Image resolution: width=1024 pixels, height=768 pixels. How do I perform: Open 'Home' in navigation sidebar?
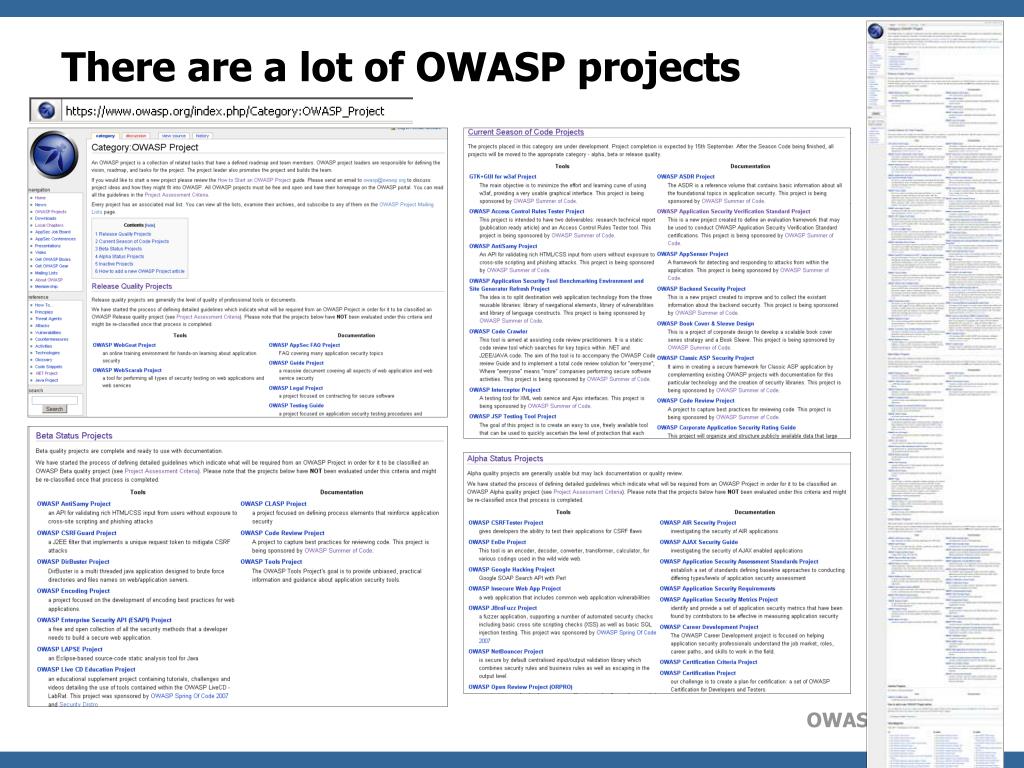tap(40, 197)
